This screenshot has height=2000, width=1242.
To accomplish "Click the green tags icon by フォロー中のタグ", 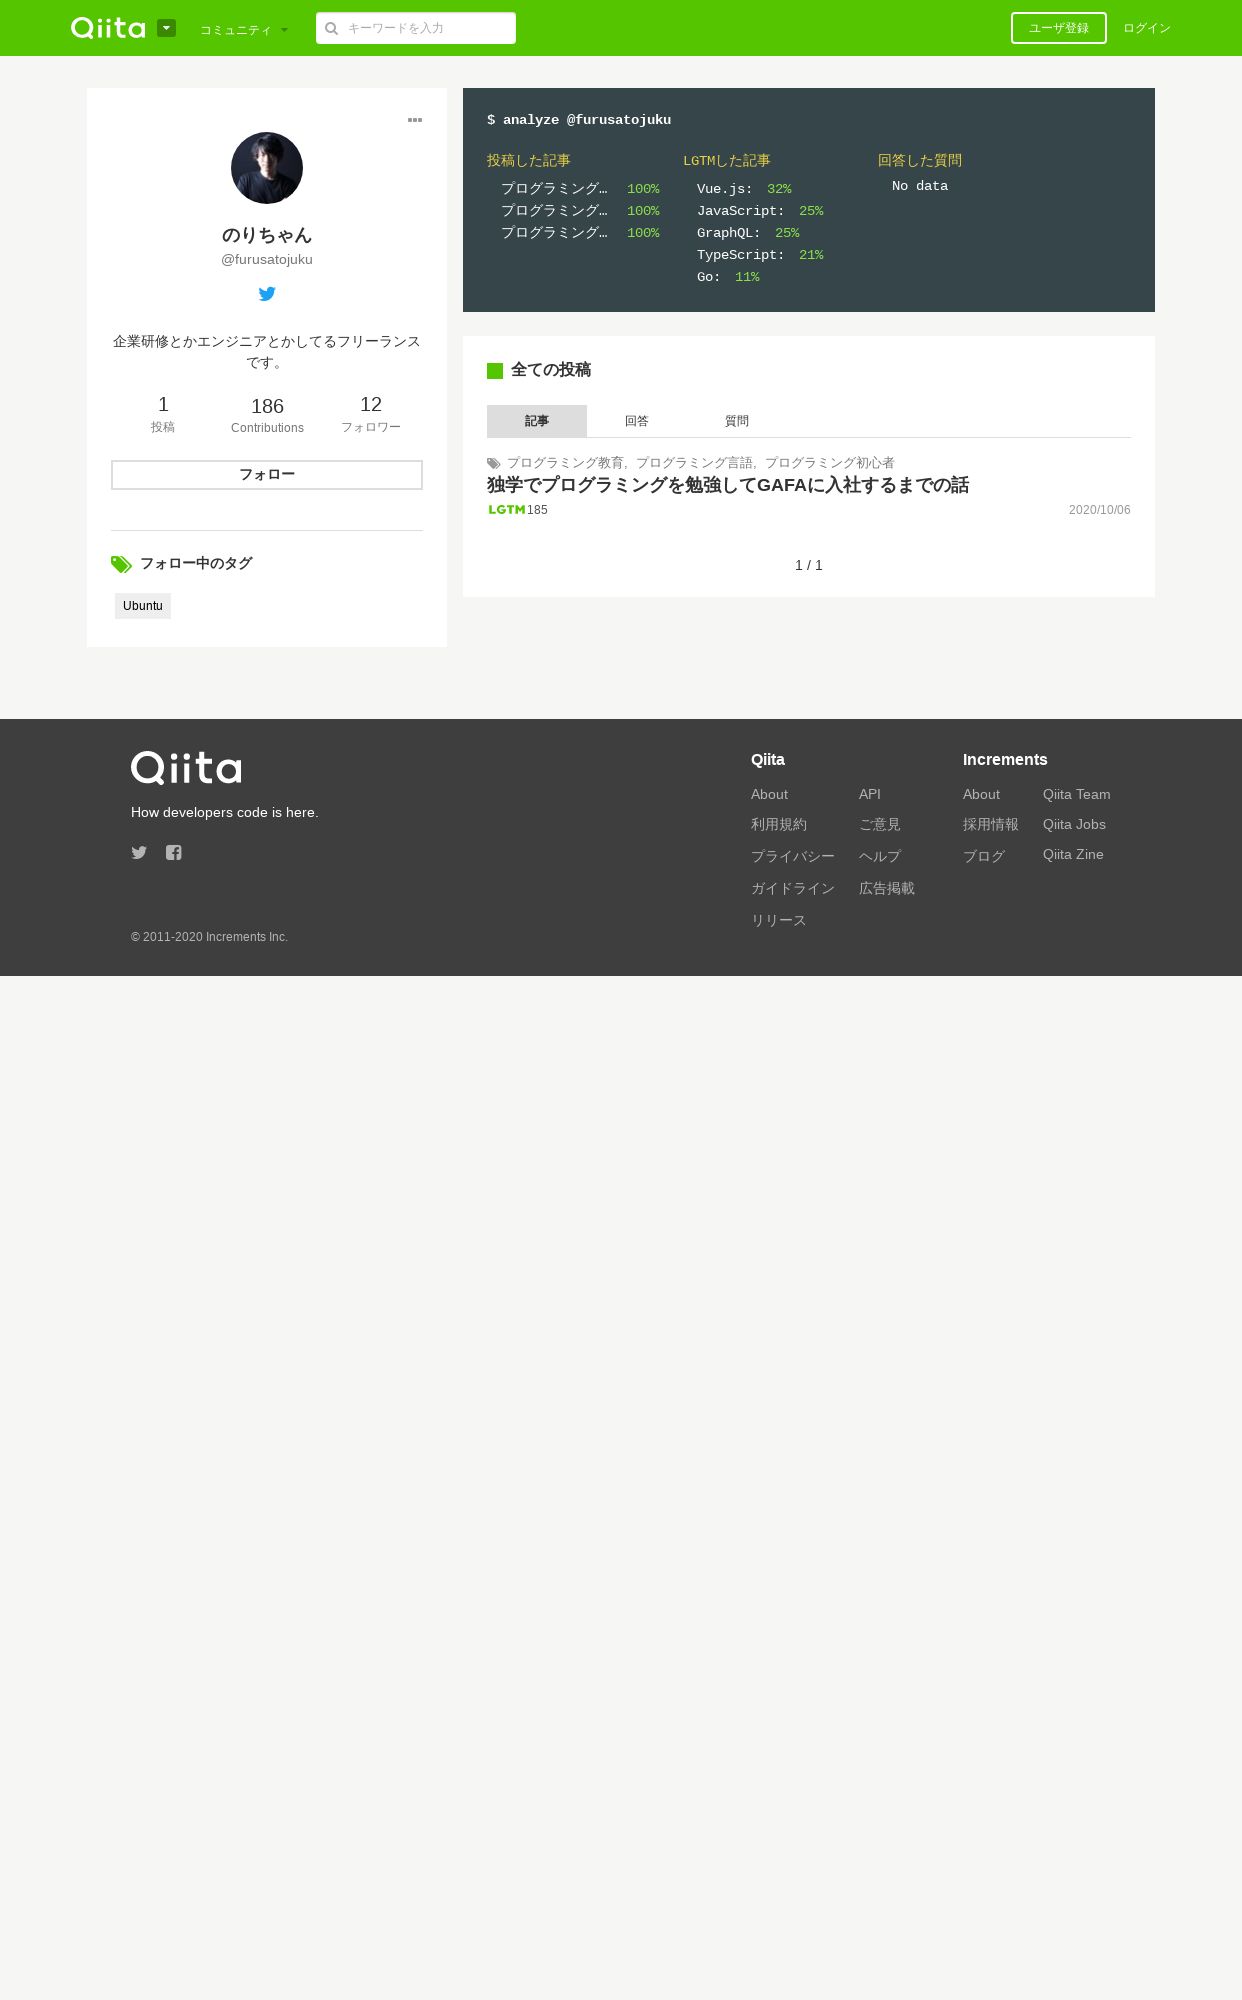I will click(121, 565).
